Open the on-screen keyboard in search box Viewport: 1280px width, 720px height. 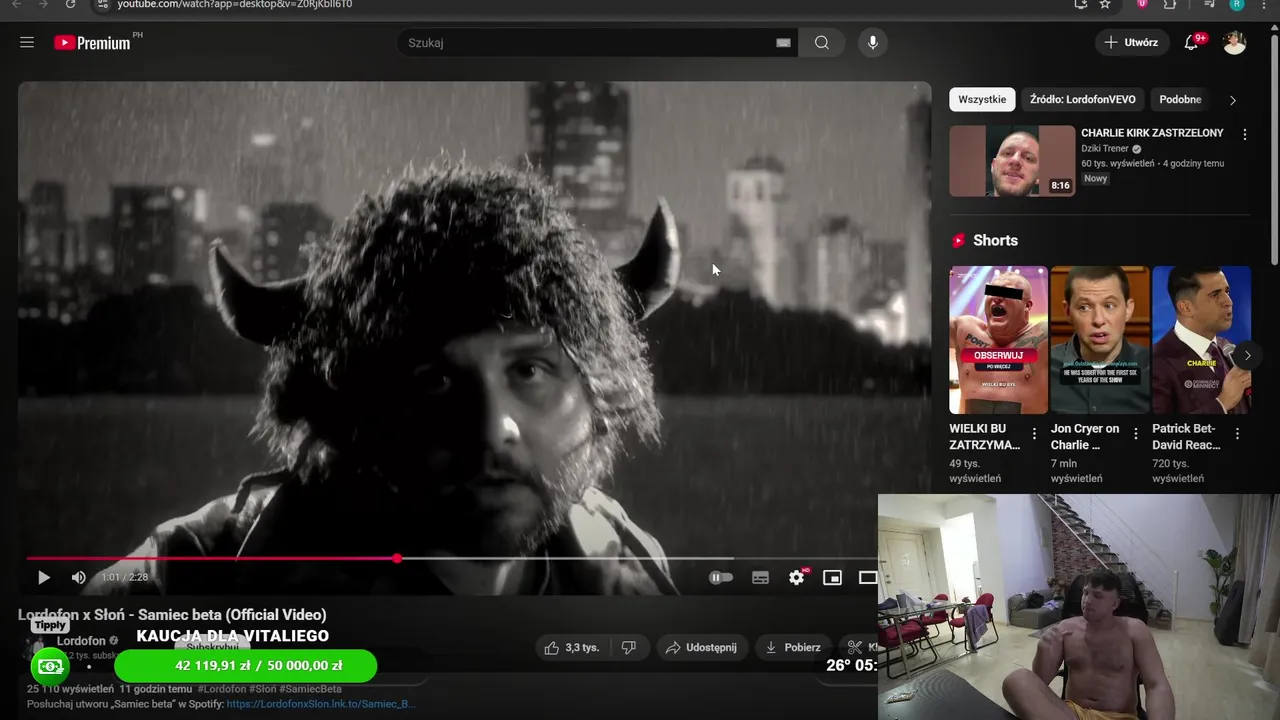pos(783,43)
